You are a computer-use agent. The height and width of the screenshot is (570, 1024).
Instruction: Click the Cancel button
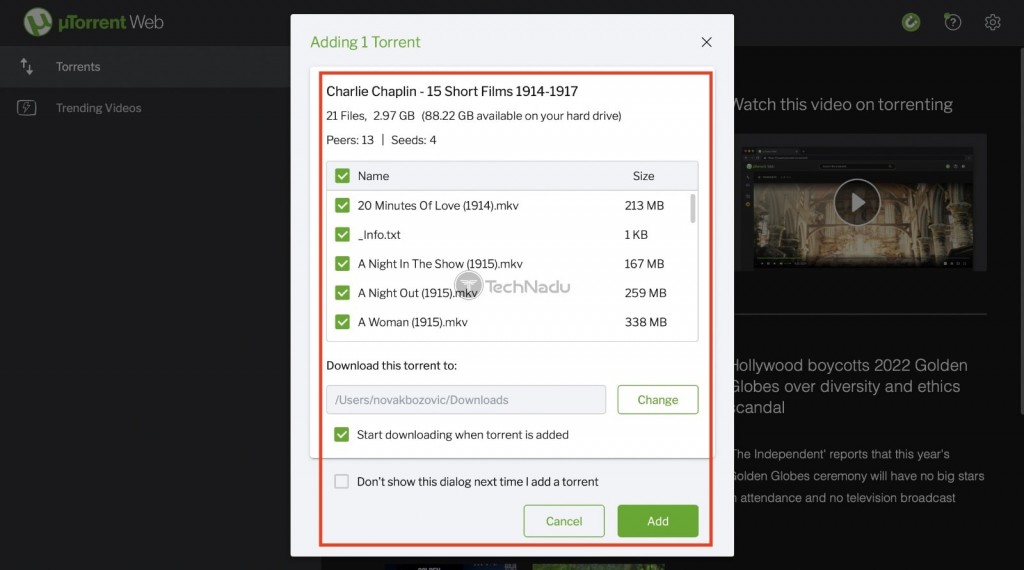(564, 521)
